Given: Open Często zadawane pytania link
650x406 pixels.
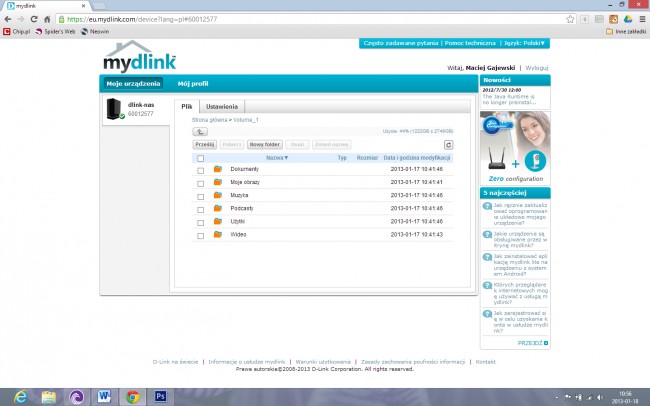Looking at the screenshot, I should [400, 43].
